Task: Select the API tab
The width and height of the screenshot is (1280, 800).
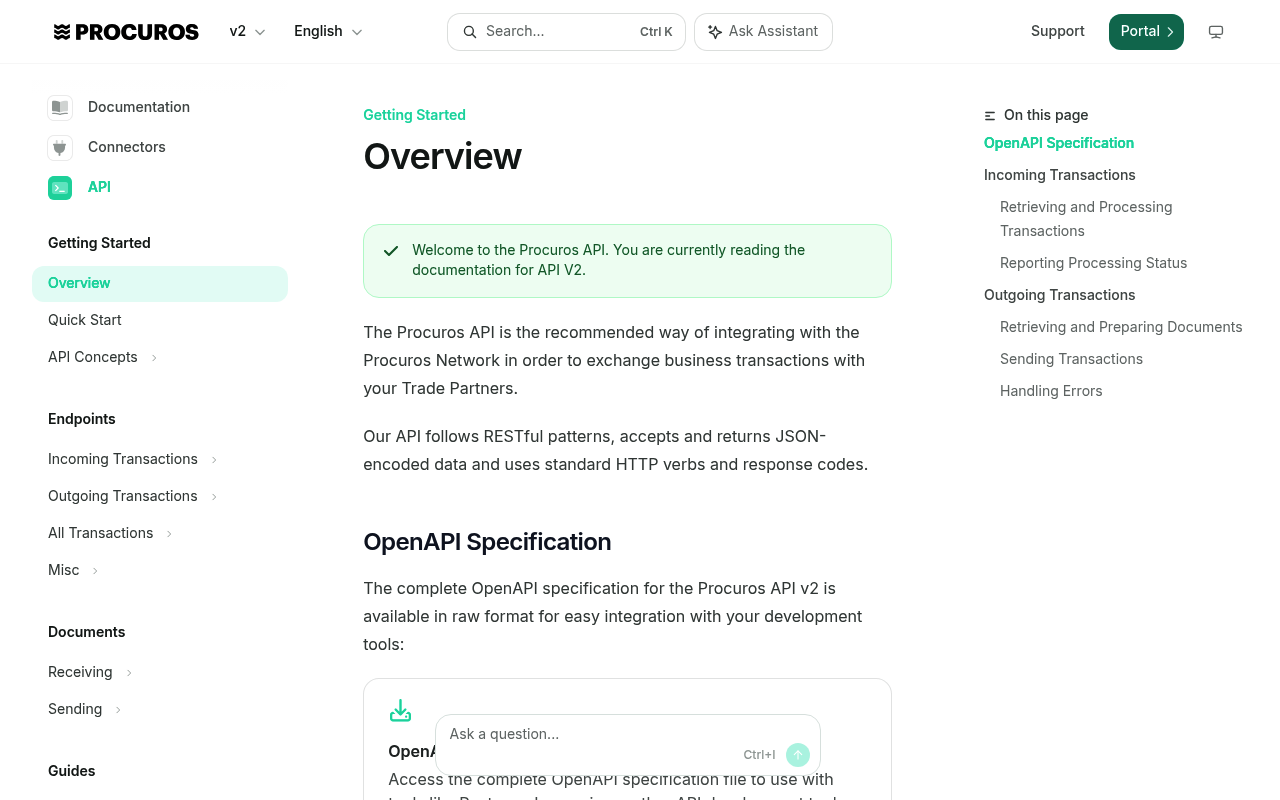Action: point(99,187)
